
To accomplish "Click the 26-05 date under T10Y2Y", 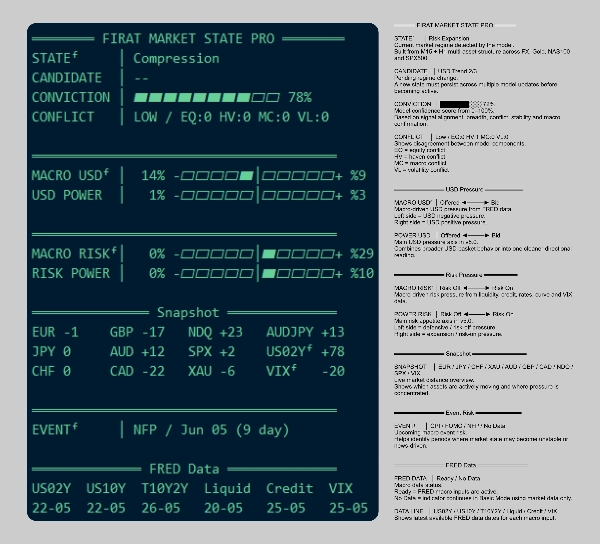I will [x=161, y=508].
